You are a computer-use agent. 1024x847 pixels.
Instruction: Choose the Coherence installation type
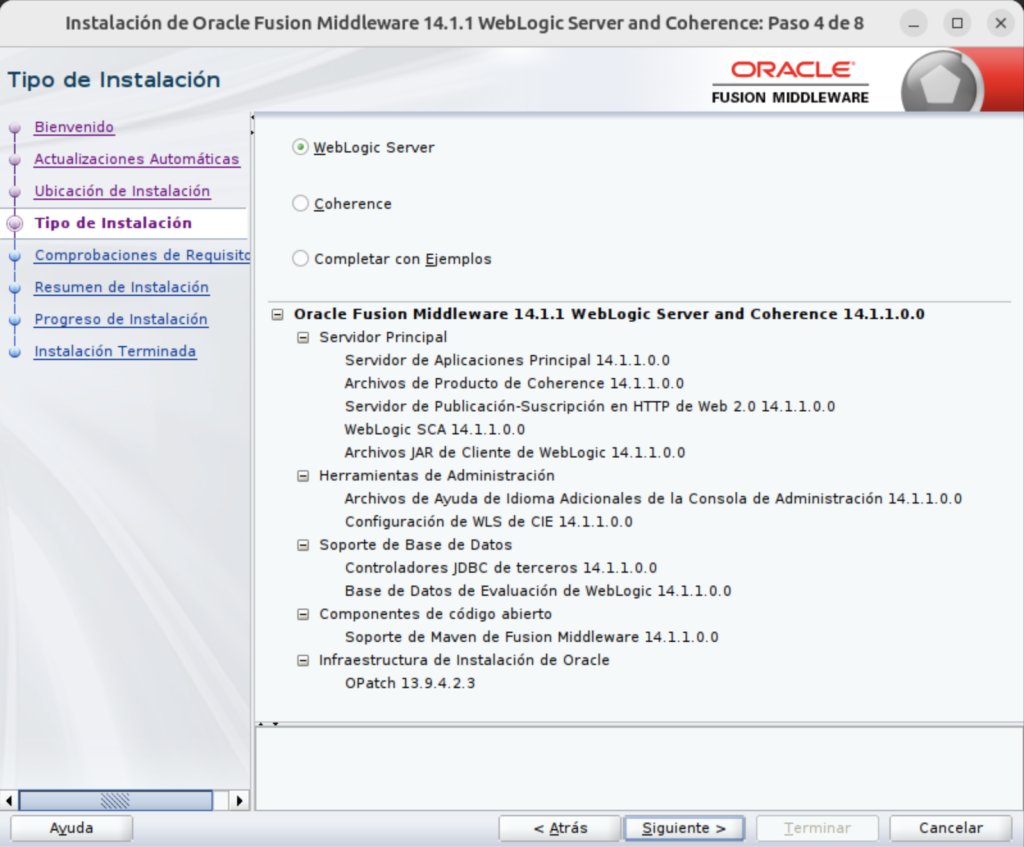pos(300,202)
